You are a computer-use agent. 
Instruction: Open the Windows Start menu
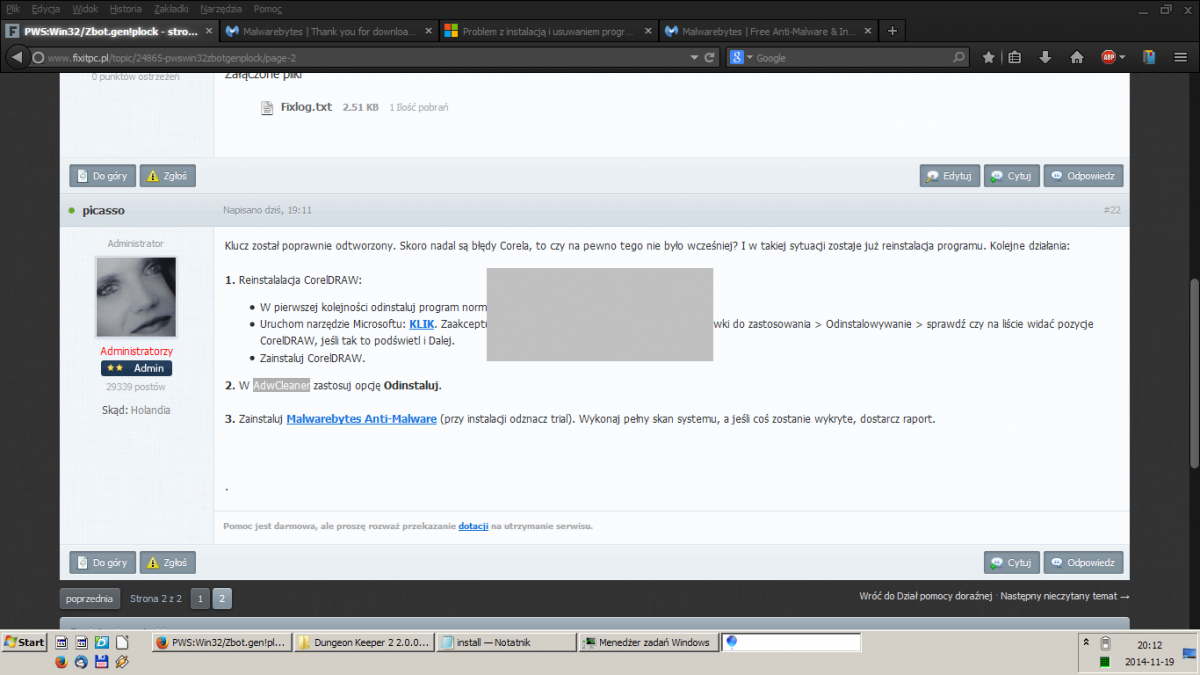[25, 642]
